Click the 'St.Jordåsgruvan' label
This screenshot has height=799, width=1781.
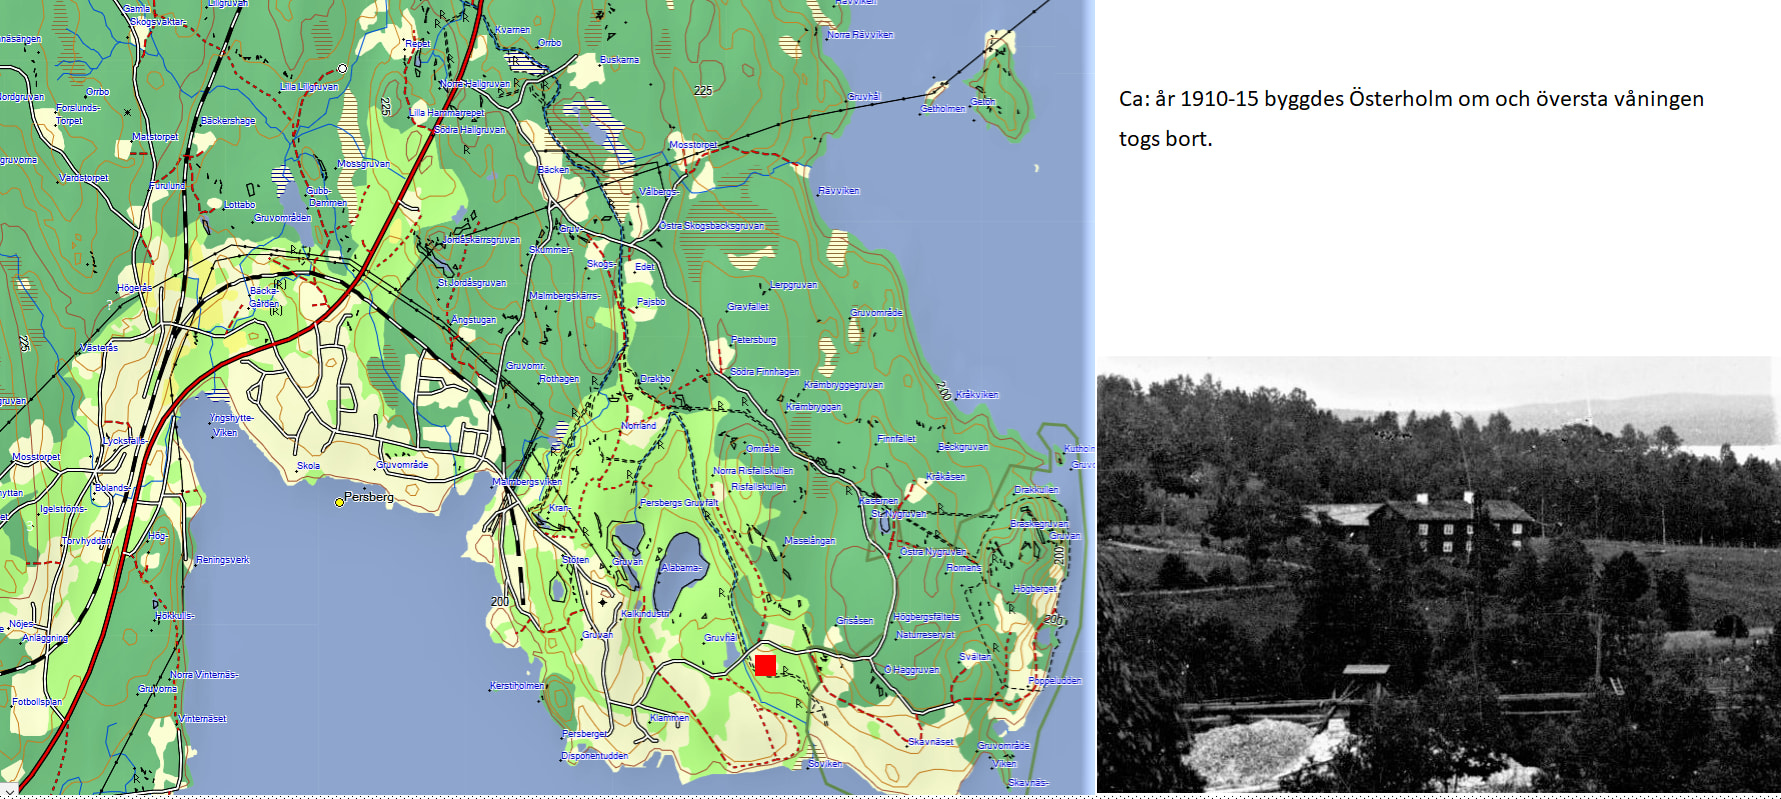pos(472,283)
